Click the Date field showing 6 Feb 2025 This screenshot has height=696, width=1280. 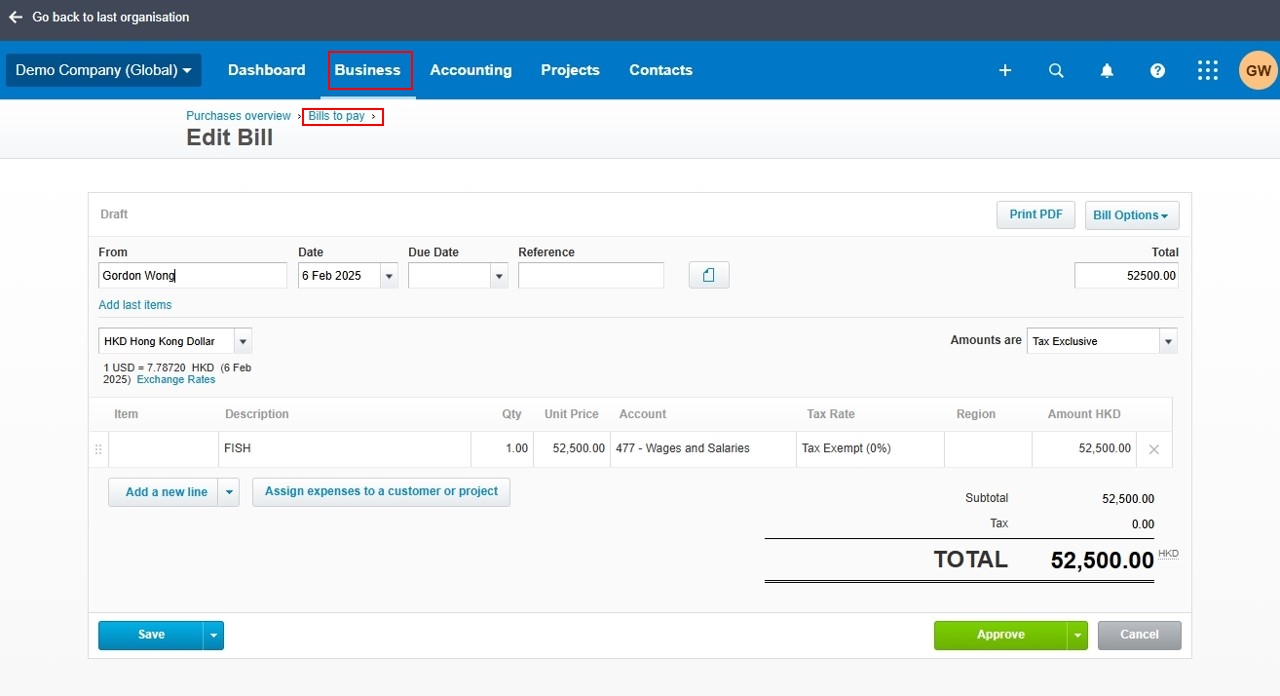point(339,276)
